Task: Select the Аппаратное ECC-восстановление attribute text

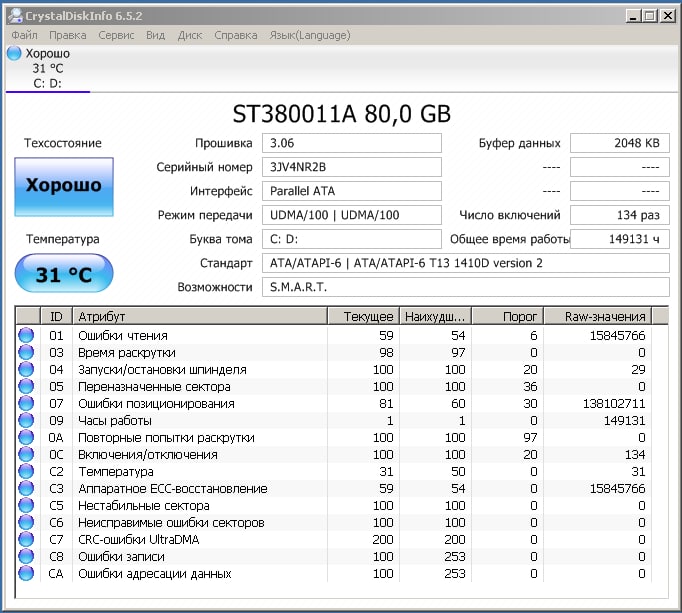Action: pyautogui.click(x=173, y=488)
